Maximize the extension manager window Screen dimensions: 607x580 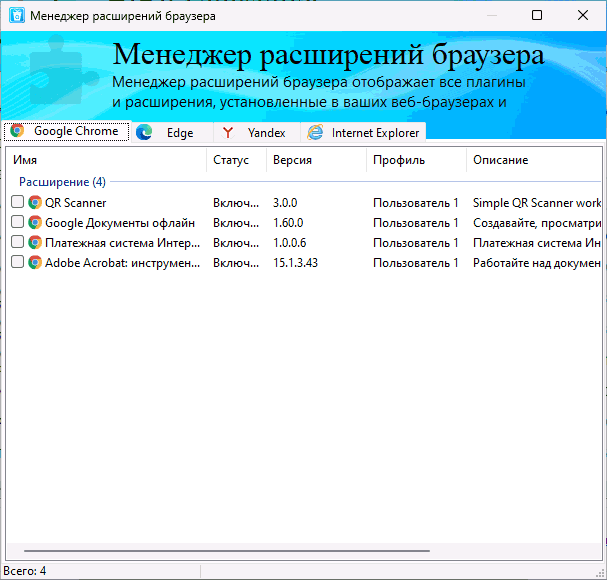[x=537, y=15]
